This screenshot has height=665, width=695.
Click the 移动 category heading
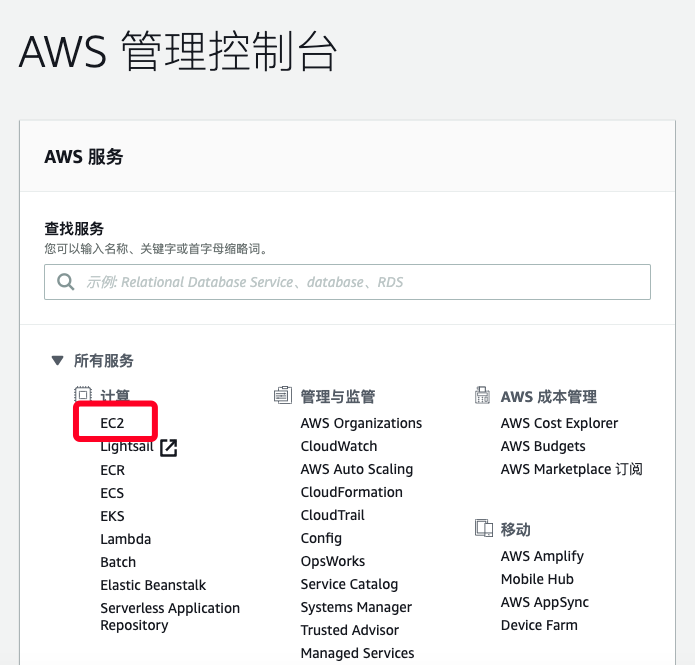pos(515,529)
